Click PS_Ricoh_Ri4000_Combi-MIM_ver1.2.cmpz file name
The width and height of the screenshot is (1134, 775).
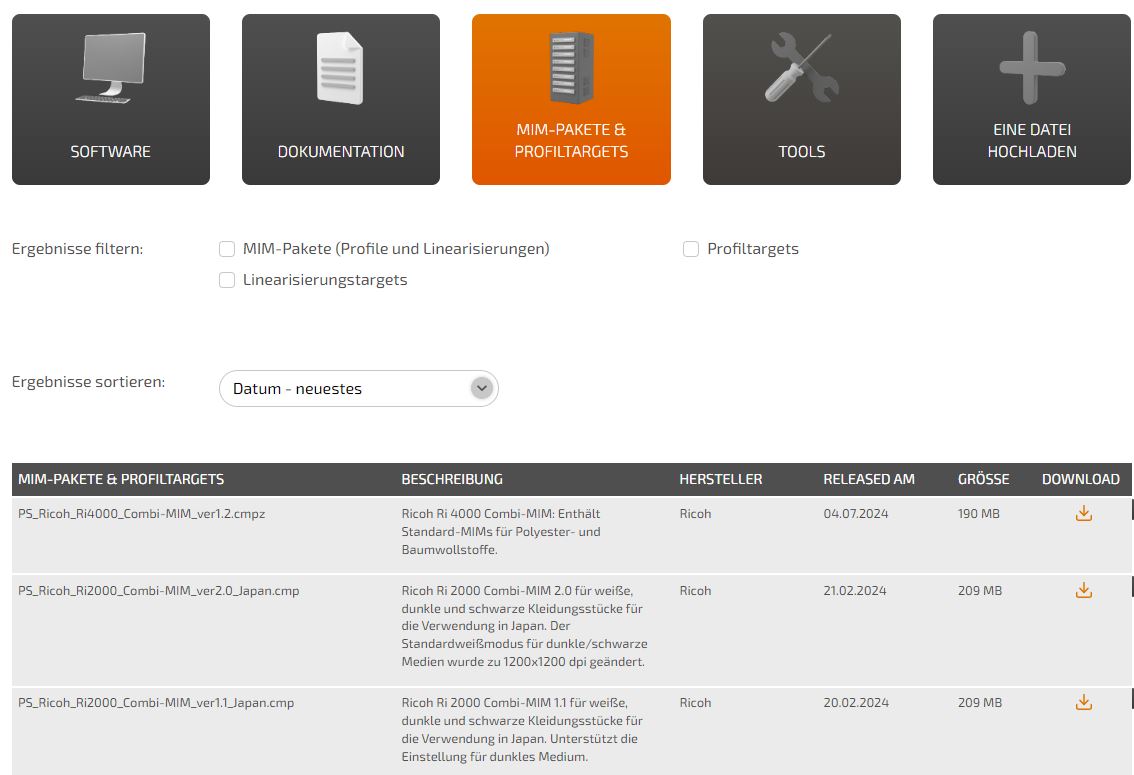coord(141,514)
